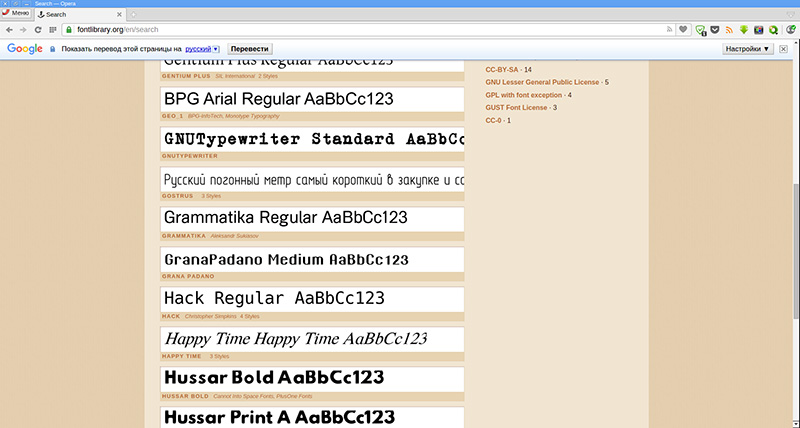Open the tab menu heart icon in tab bar
Viewport: 800px width, 428px height.
tap(791, 15)
